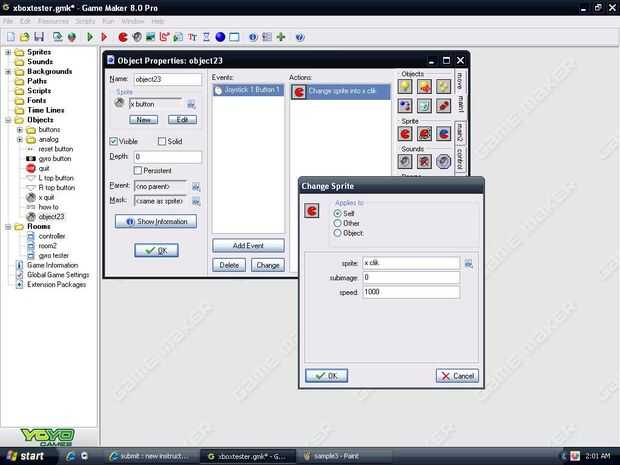Confirm Change Sprite dialog with OK

point(326,376)
